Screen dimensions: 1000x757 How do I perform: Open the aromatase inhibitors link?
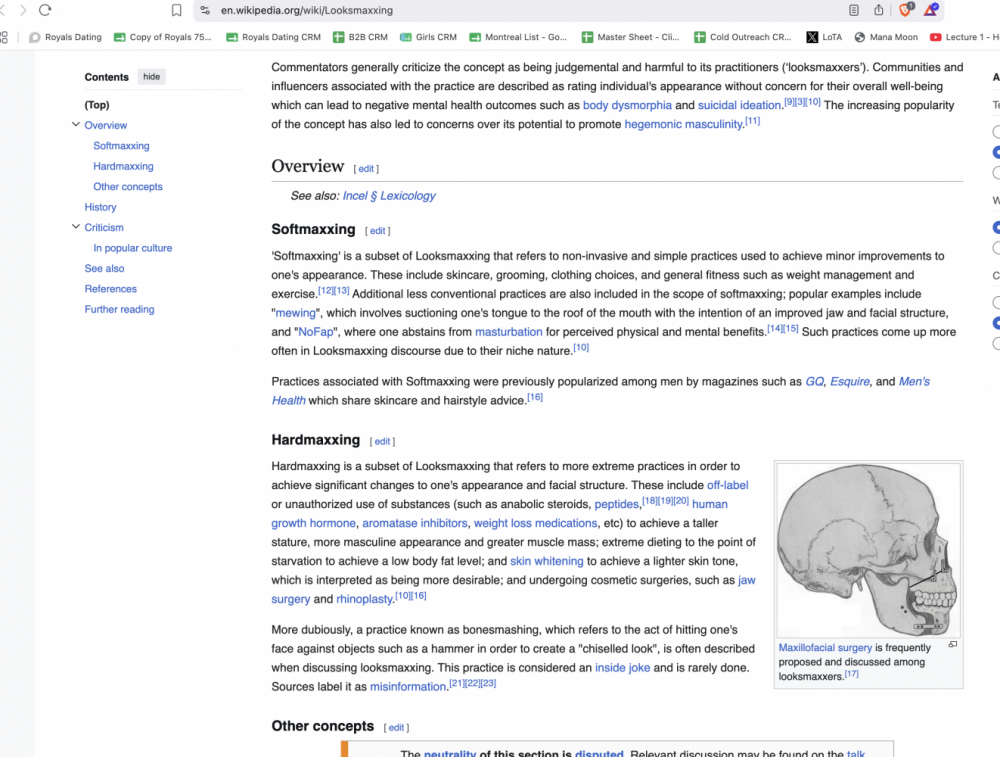tap(415, 523)
